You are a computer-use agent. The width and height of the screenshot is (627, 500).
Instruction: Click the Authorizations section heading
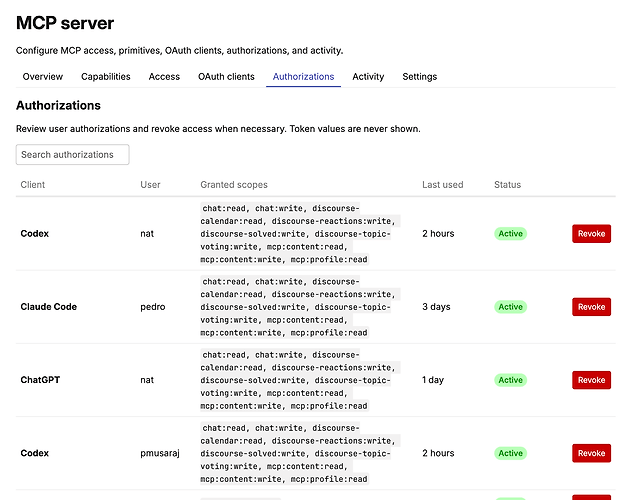[58, 105]
